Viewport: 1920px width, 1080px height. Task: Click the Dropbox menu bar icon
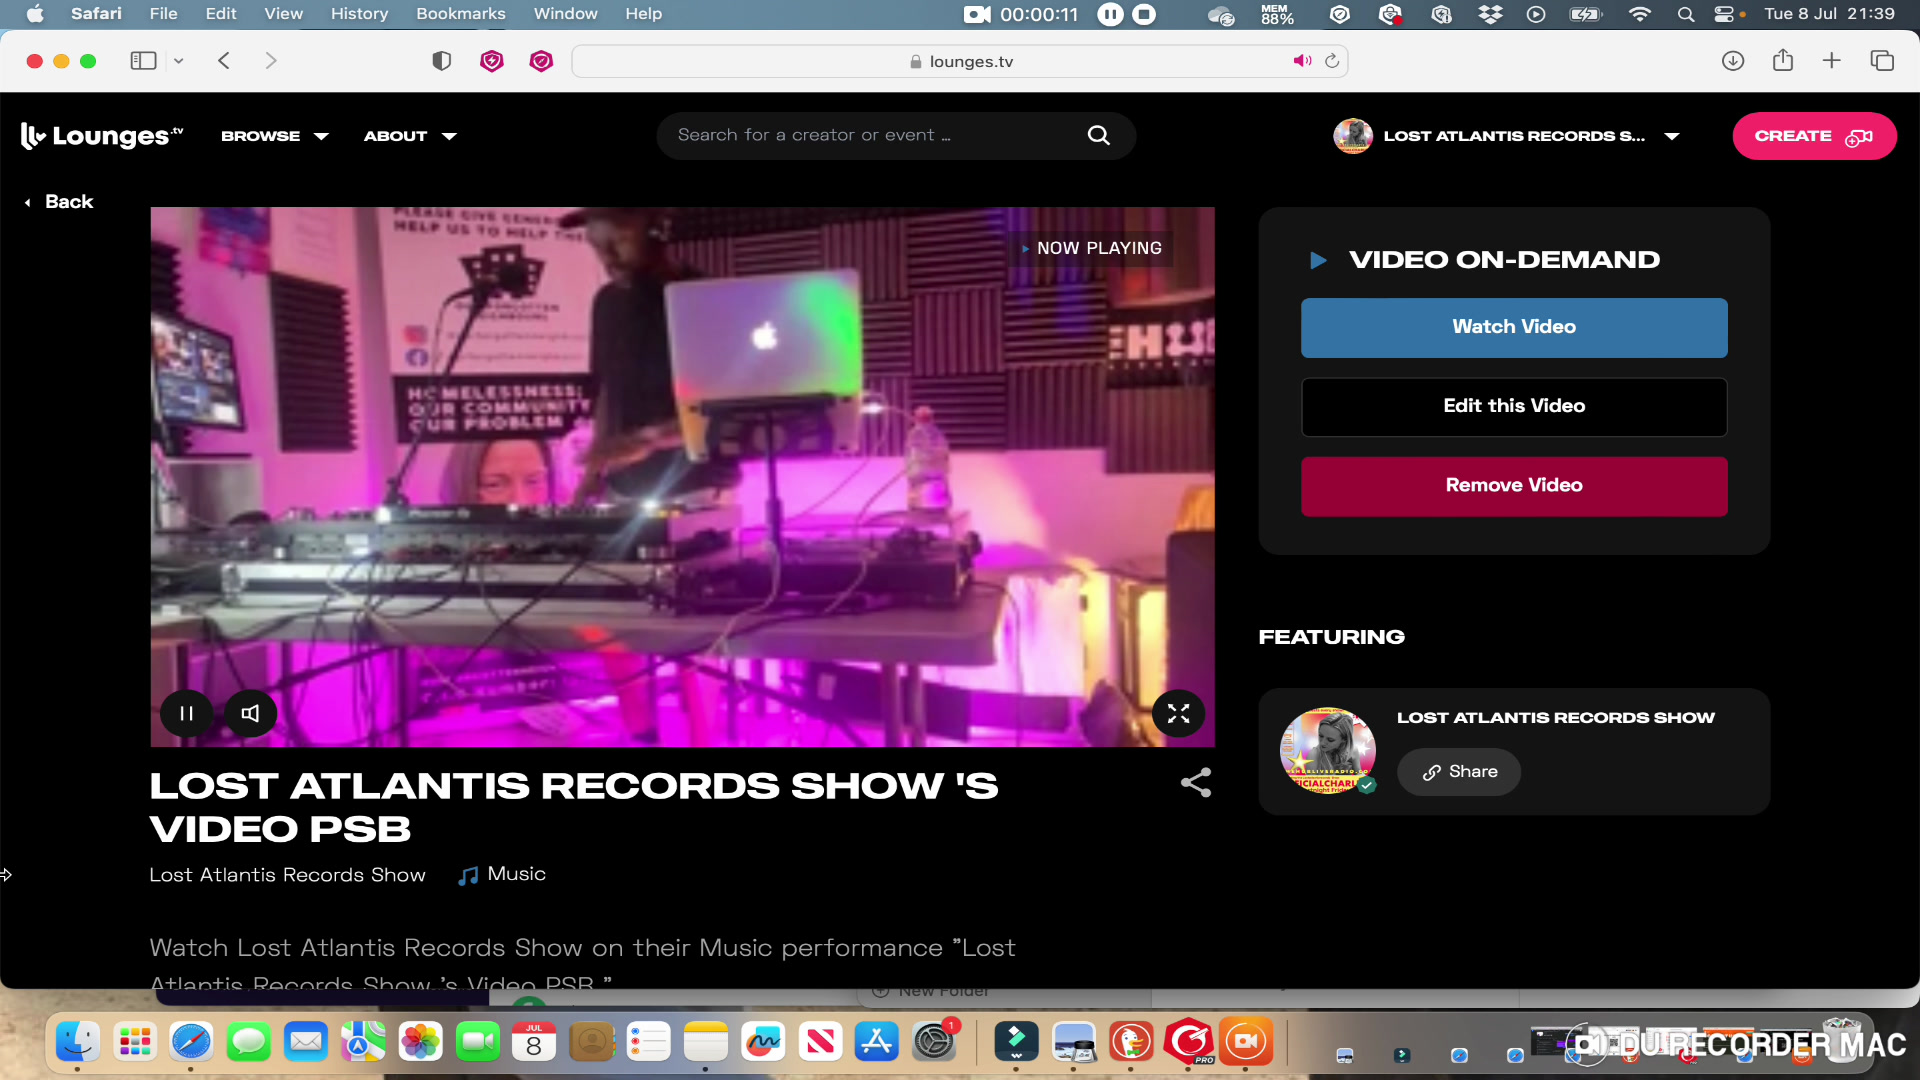point(1490,14)
